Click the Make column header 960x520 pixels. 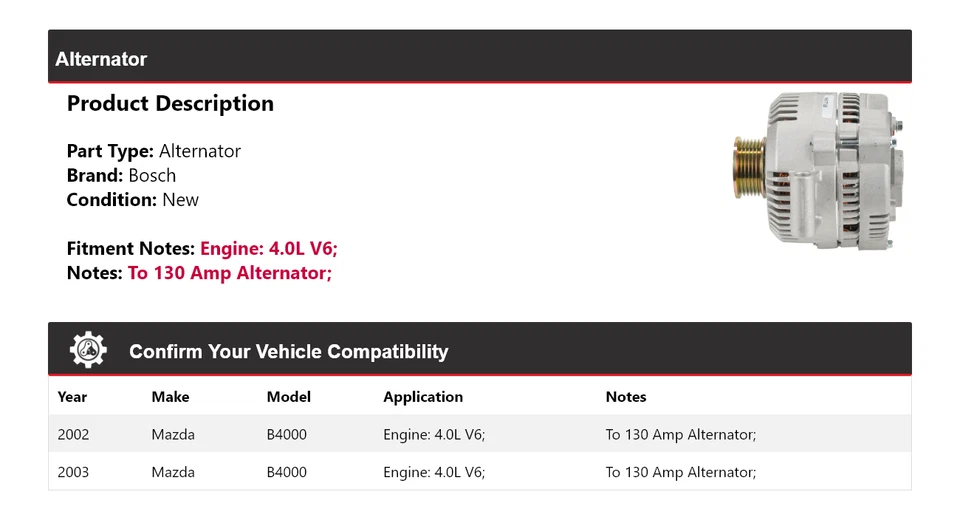(170, 397)
